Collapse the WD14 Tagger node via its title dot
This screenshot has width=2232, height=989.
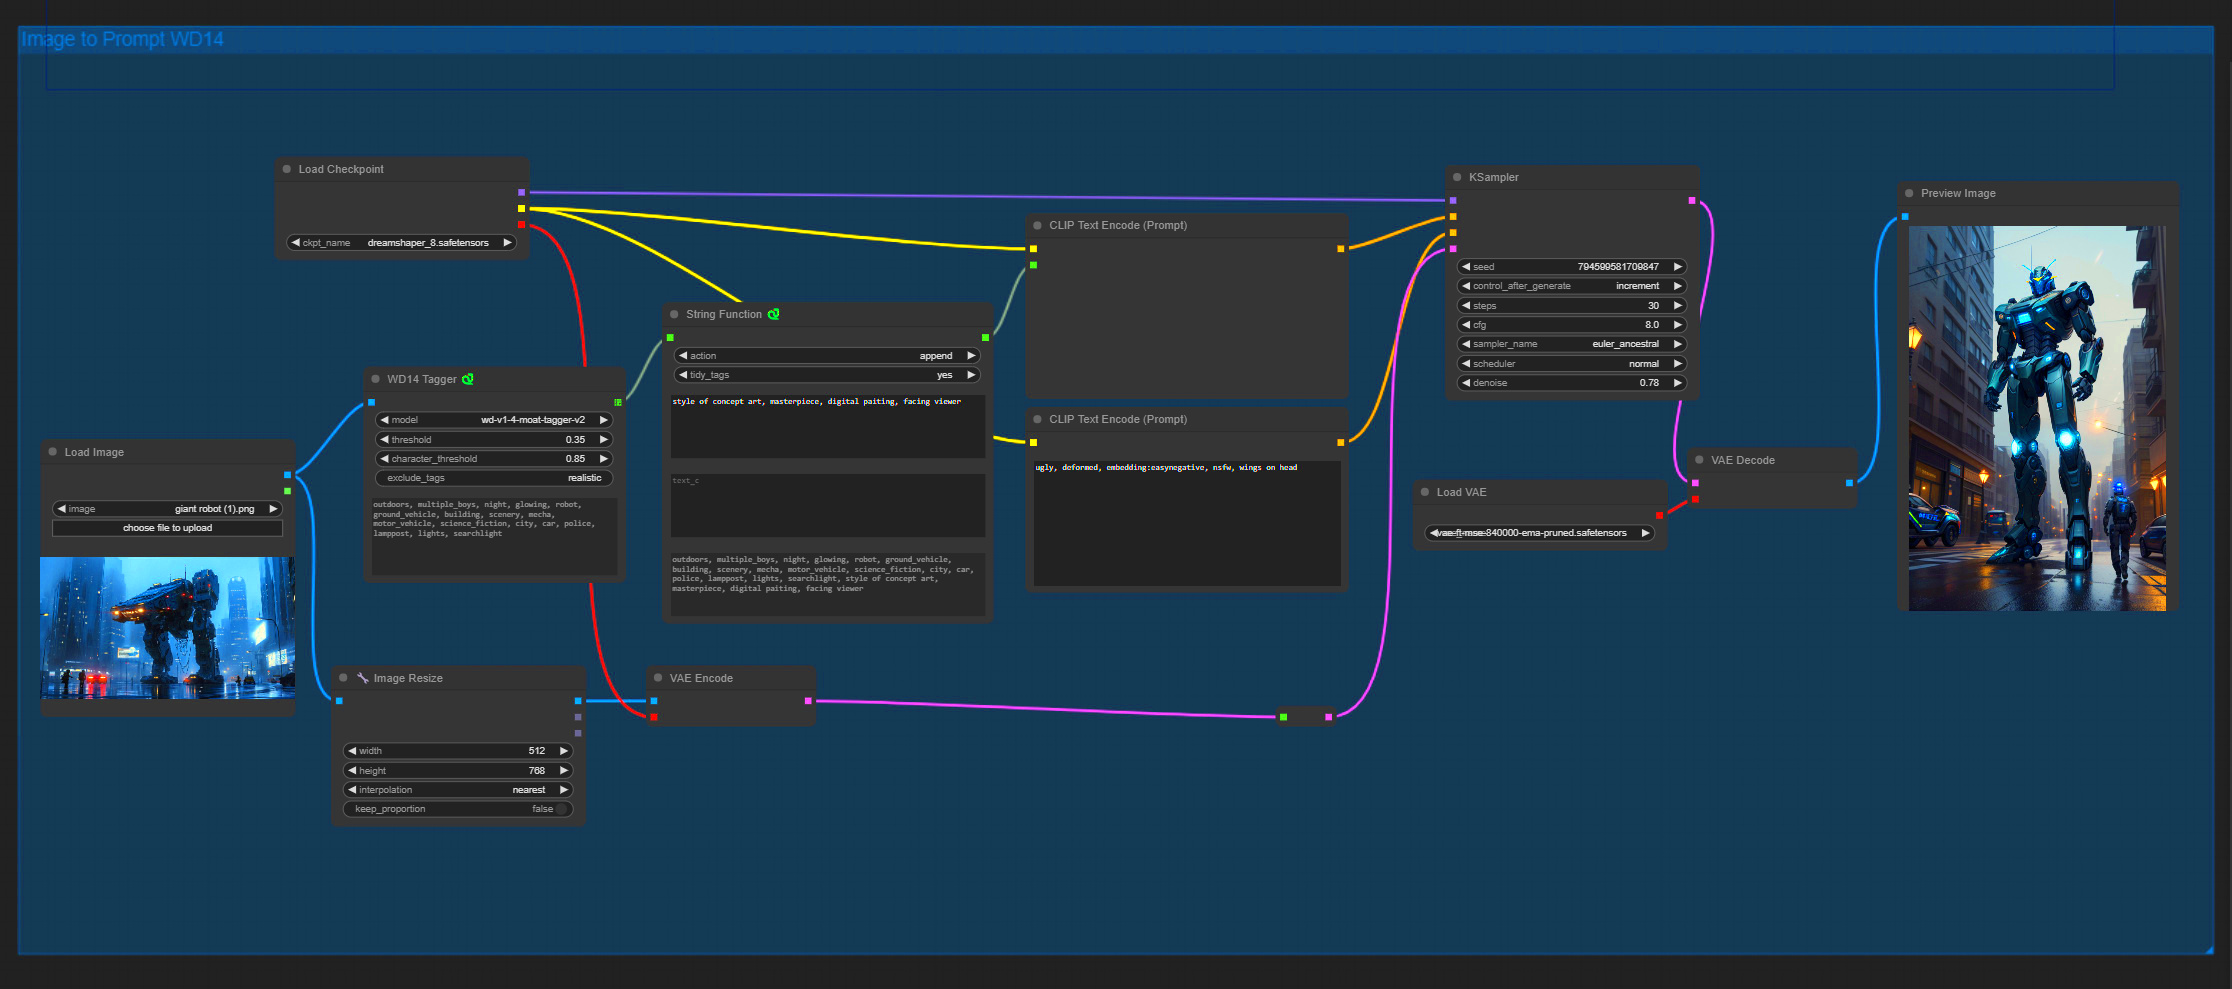(x=376, y=379)
